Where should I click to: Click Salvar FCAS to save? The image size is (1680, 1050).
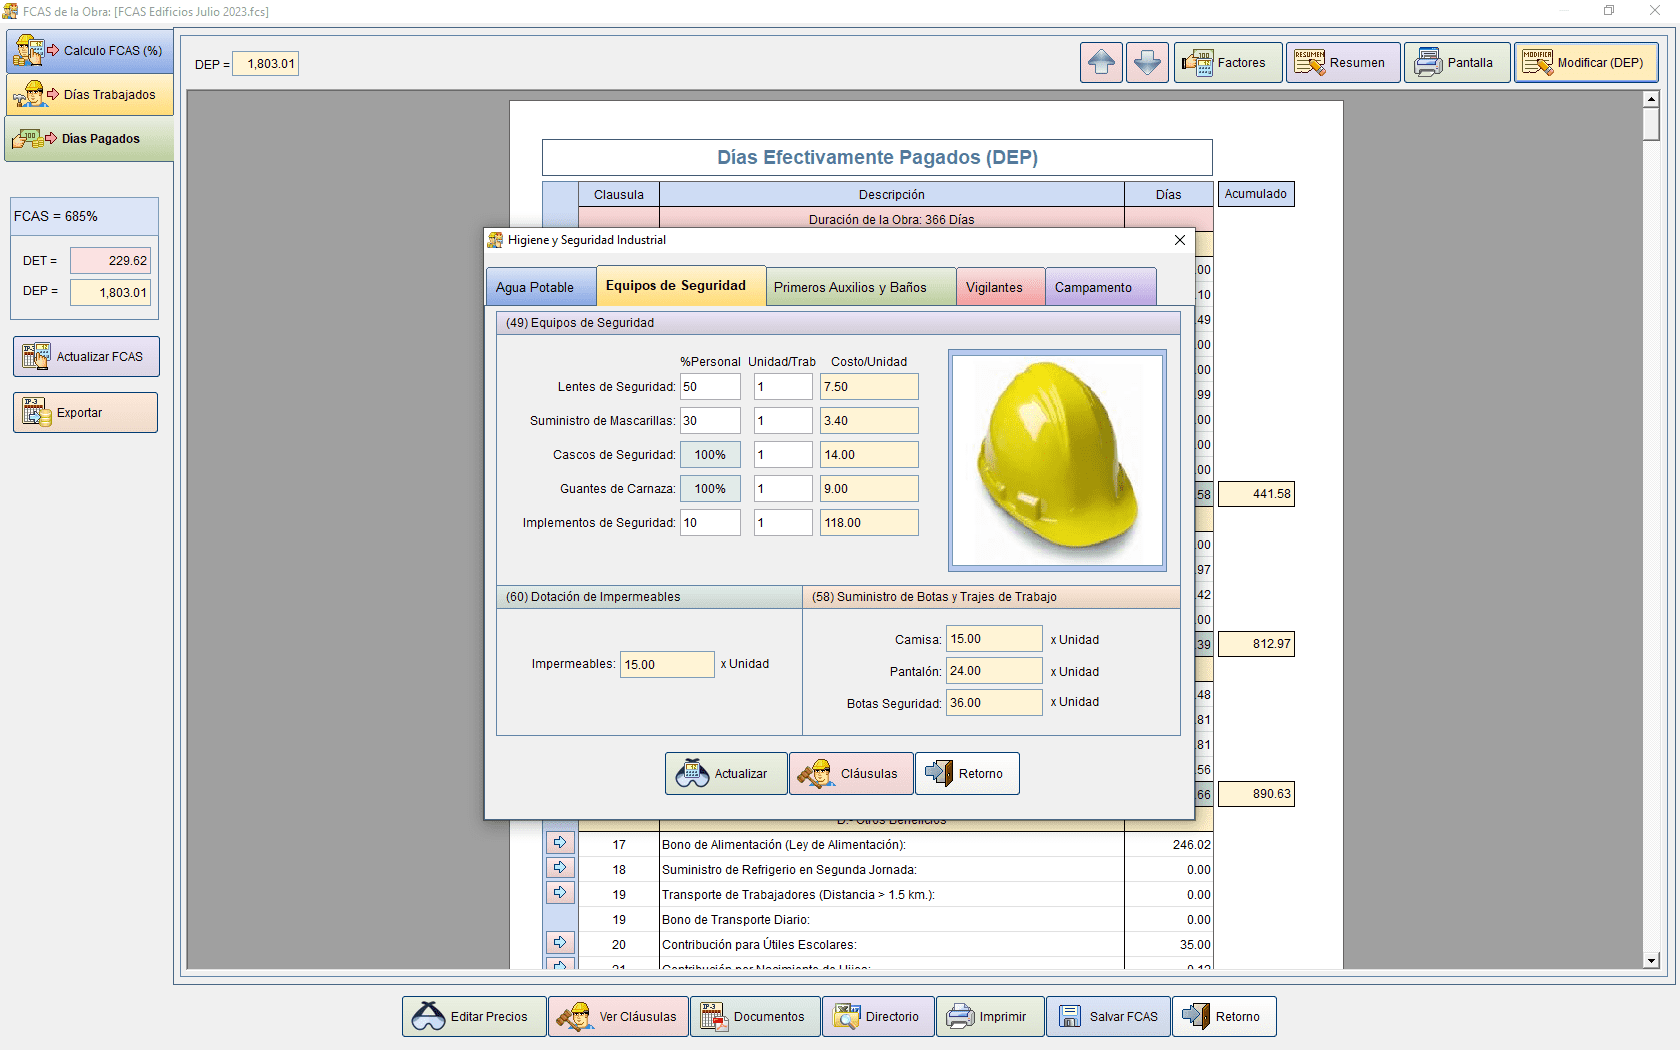point(1108,1017)
